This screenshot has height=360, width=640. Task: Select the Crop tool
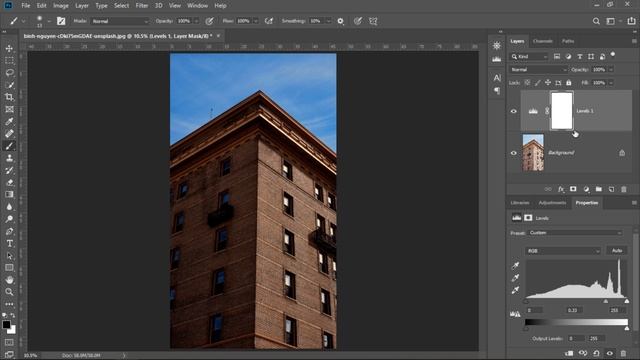[x=9, y=97]
